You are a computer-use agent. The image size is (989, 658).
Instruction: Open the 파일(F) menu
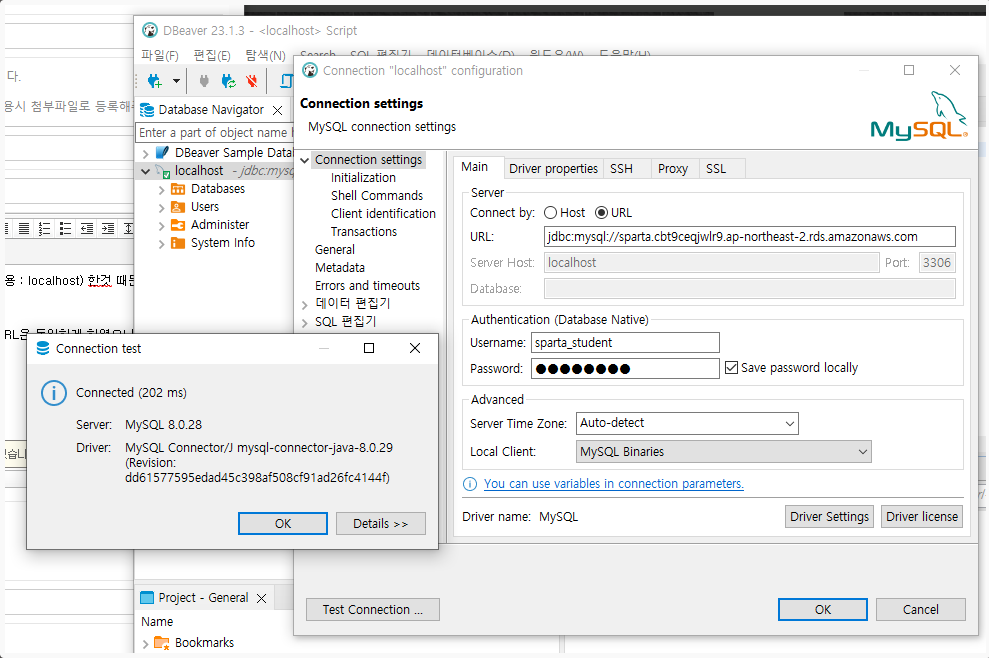click(x=160, y=56)
